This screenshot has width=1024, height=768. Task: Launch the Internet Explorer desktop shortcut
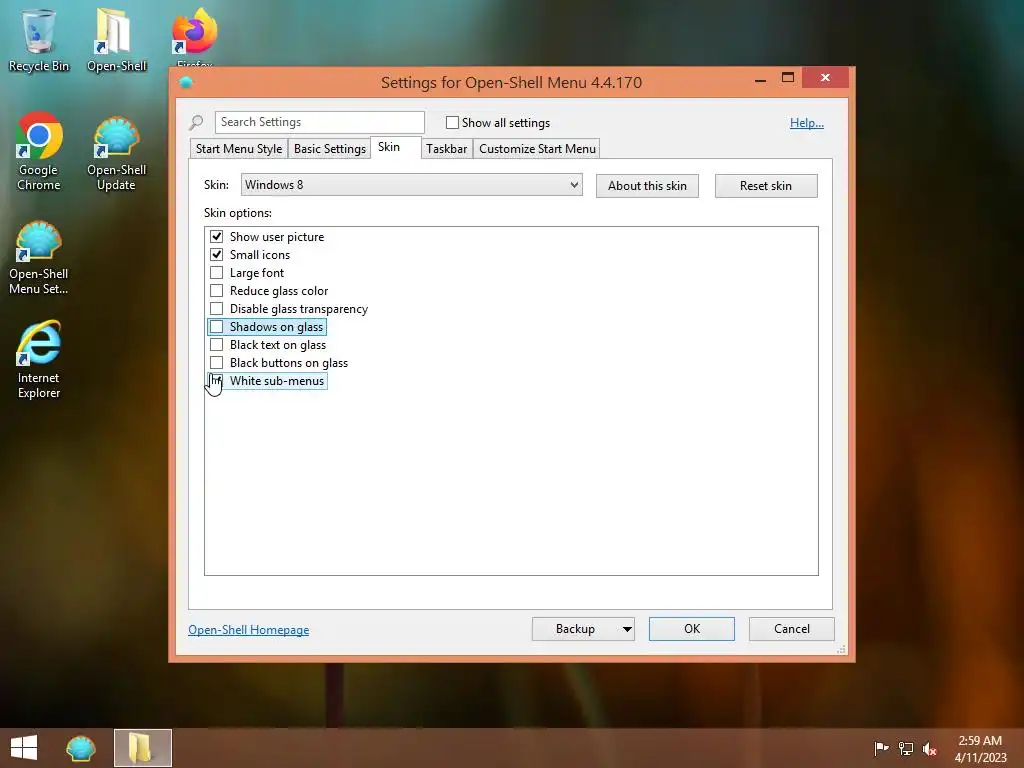coord(39,359)
